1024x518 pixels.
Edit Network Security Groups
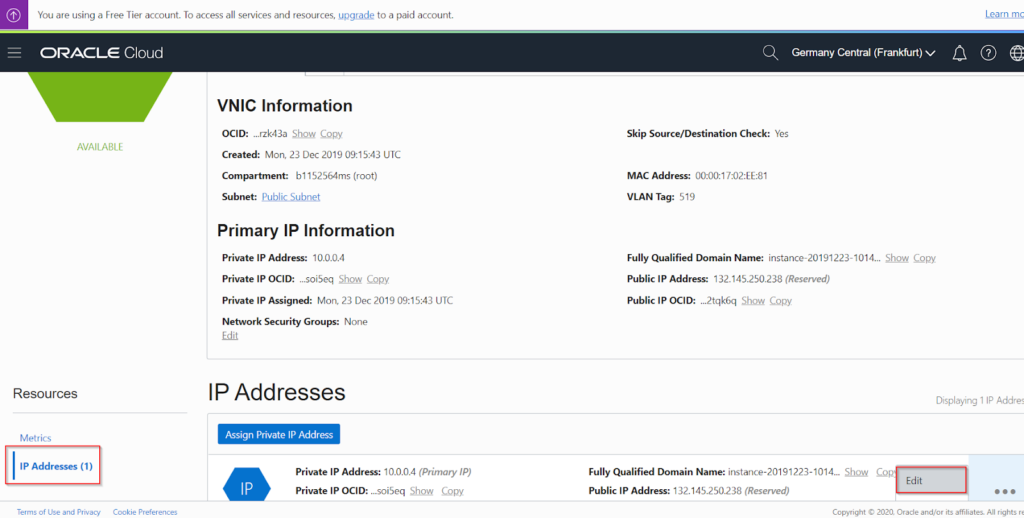pyautogui.click(x=230, y=336)
